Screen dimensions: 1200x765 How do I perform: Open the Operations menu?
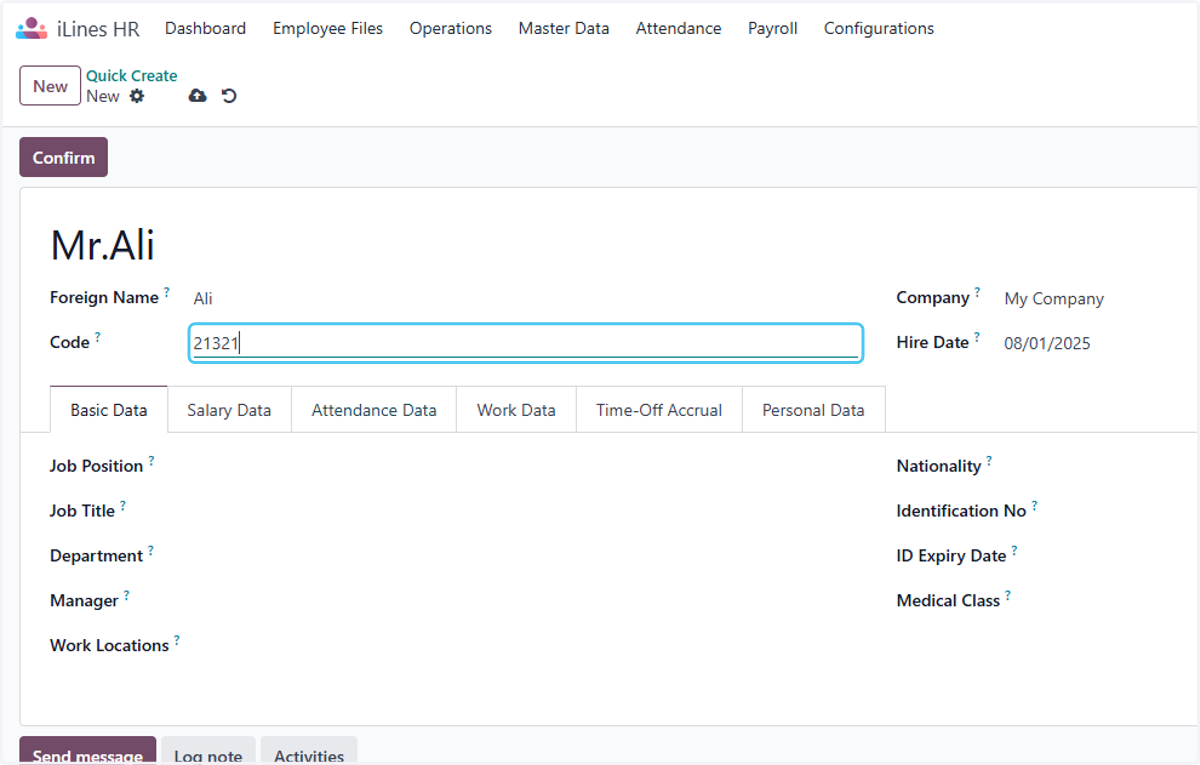[451, 29]
